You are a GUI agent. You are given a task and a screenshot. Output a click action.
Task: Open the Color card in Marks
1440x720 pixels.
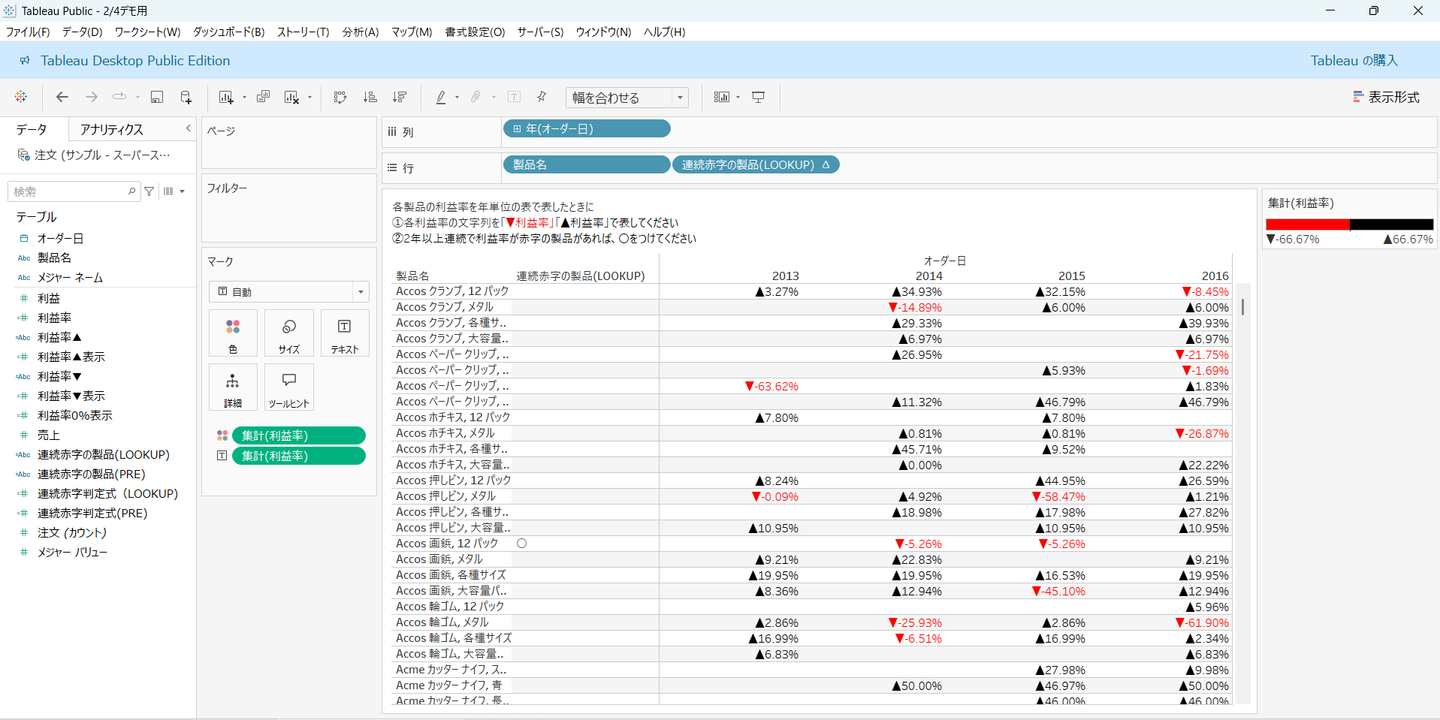233,334
